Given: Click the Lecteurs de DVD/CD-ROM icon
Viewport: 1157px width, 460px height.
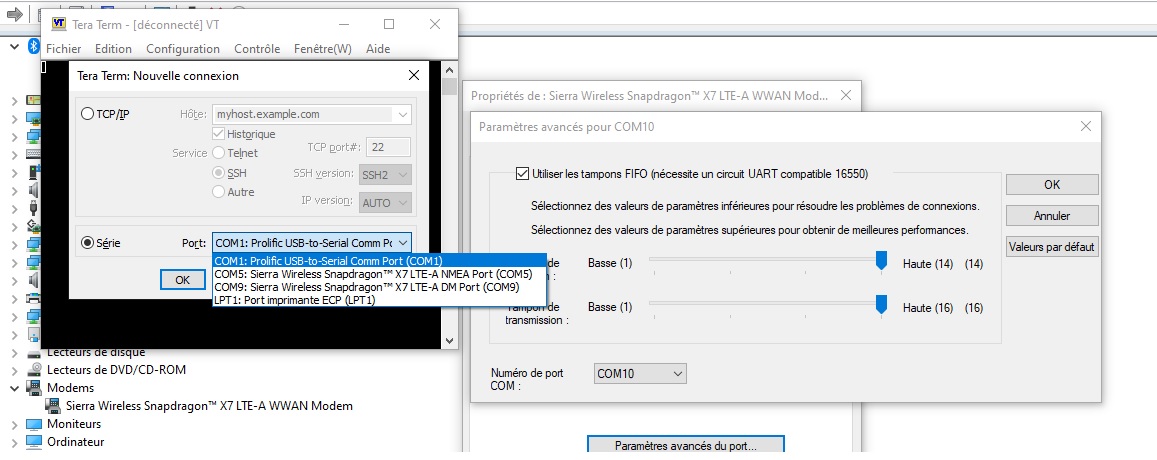Looking at the screenshot, I should coord(34,370).
